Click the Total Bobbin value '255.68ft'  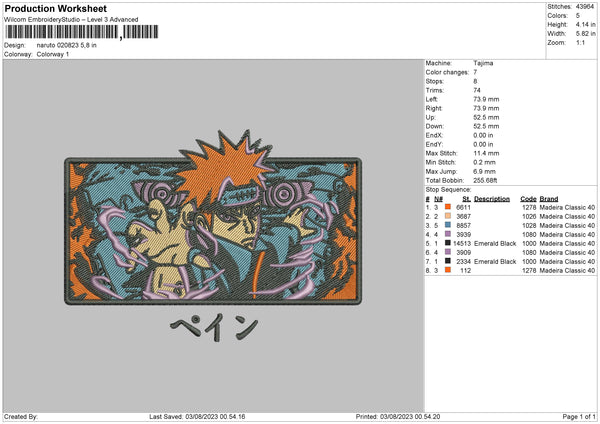point(485,180)
